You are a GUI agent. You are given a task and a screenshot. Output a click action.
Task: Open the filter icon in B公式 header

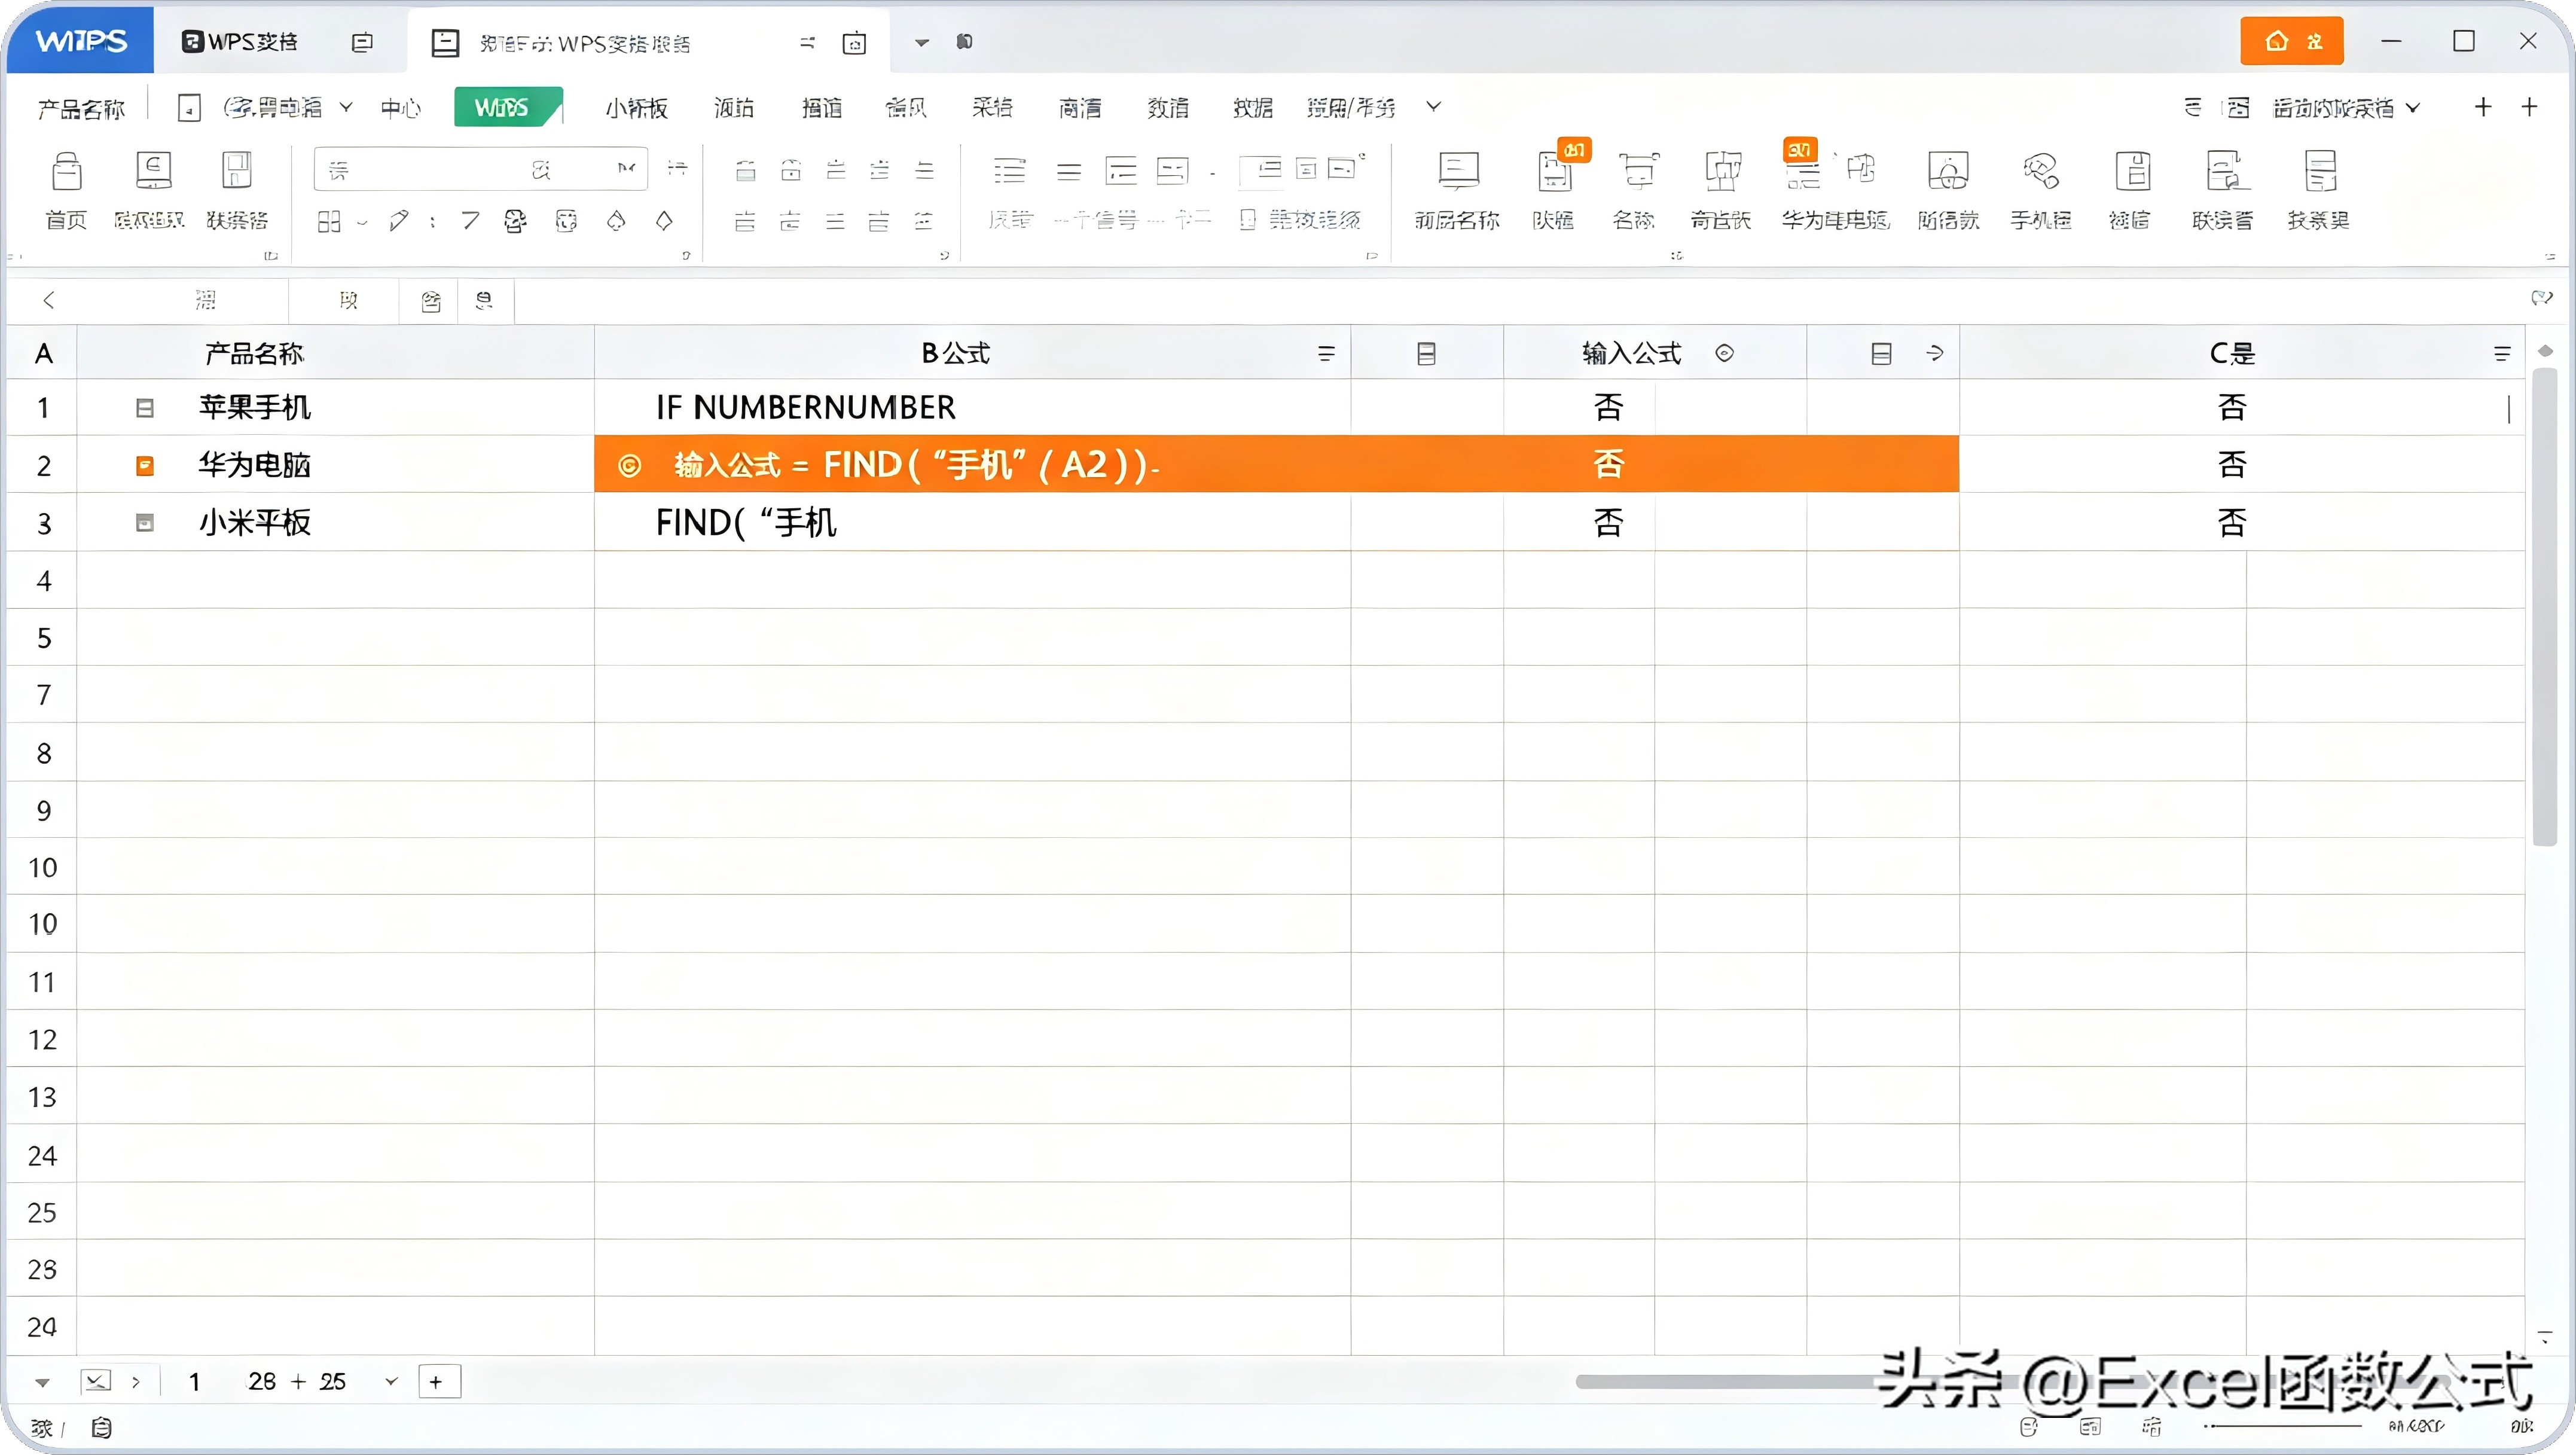click(1326, 353)
